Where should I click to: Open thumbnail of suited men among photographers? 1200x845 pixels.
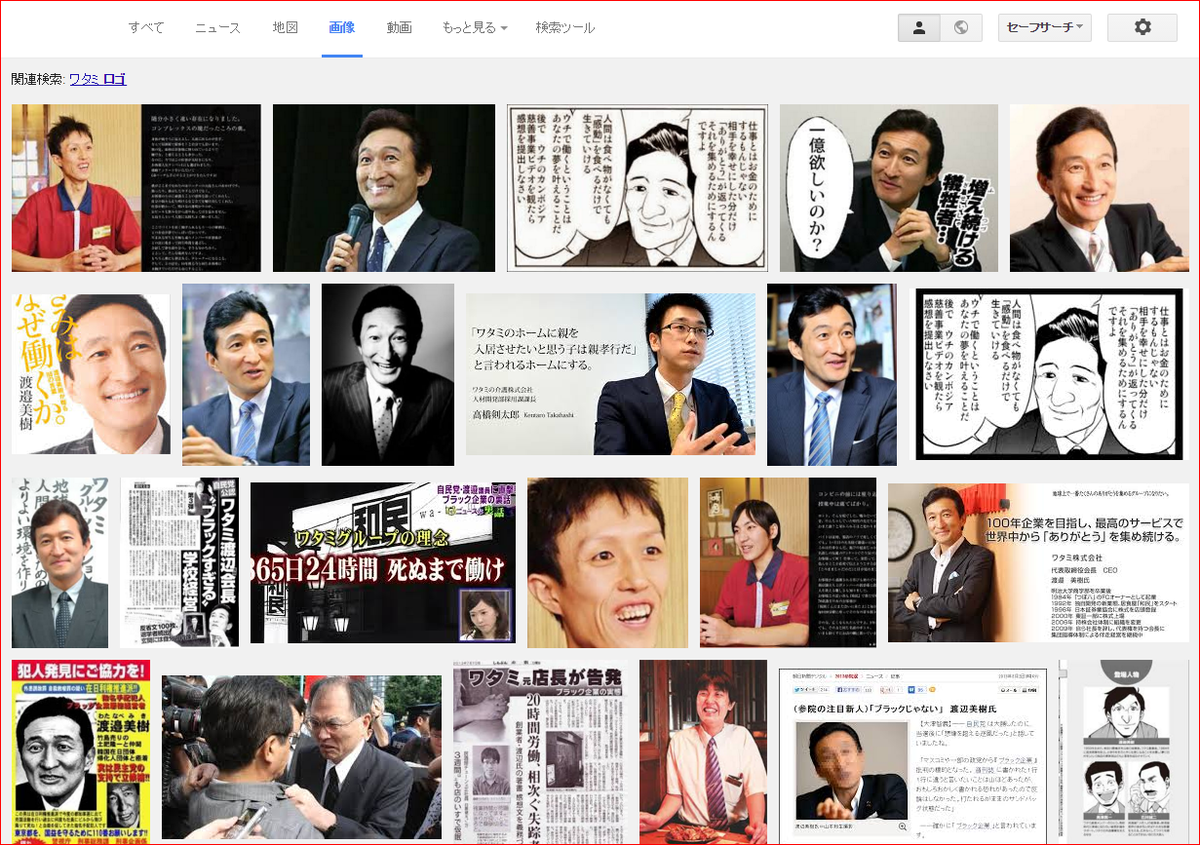click(302, 757)
